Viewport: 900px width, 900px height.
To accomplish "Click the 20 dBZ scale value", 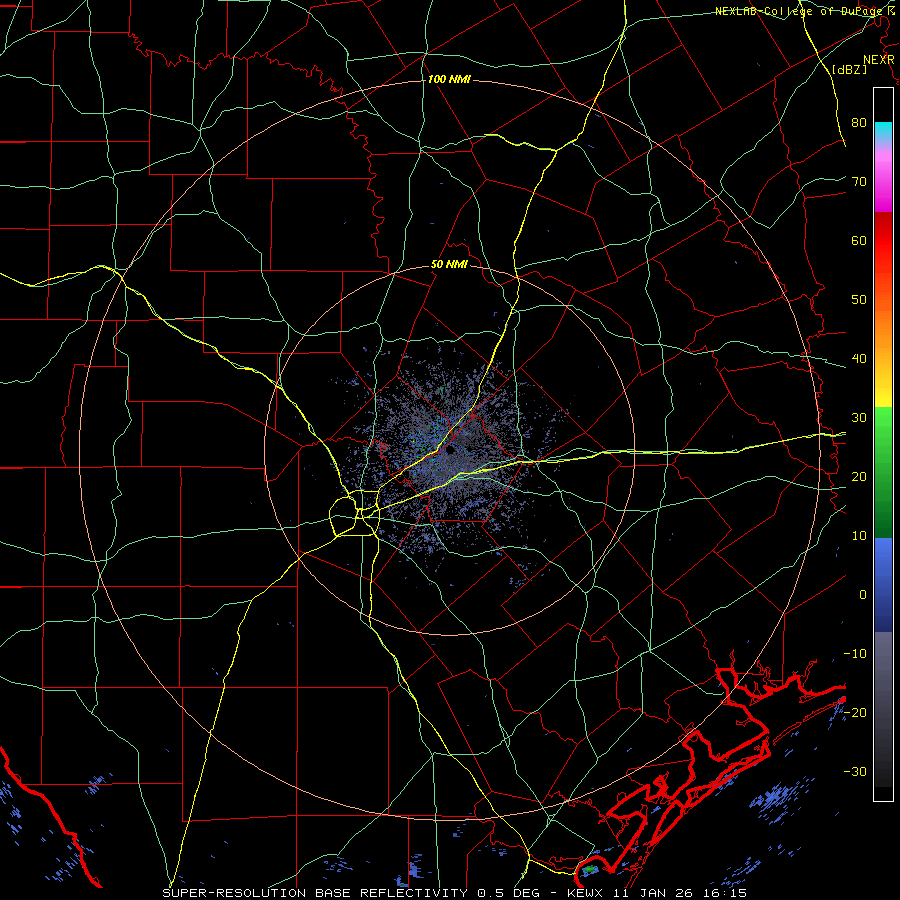I will [859, 476].
